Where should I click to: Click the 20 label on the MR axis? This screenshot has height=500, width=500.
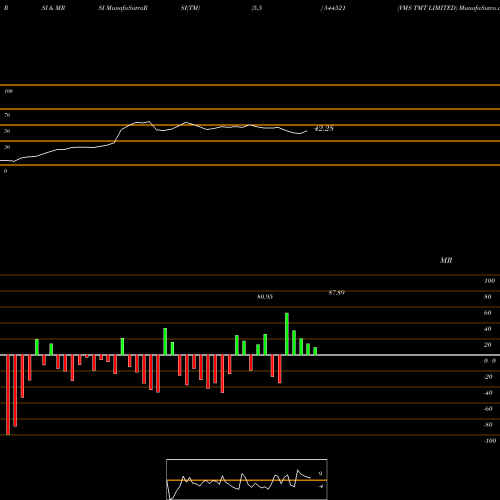pos(488,345)
